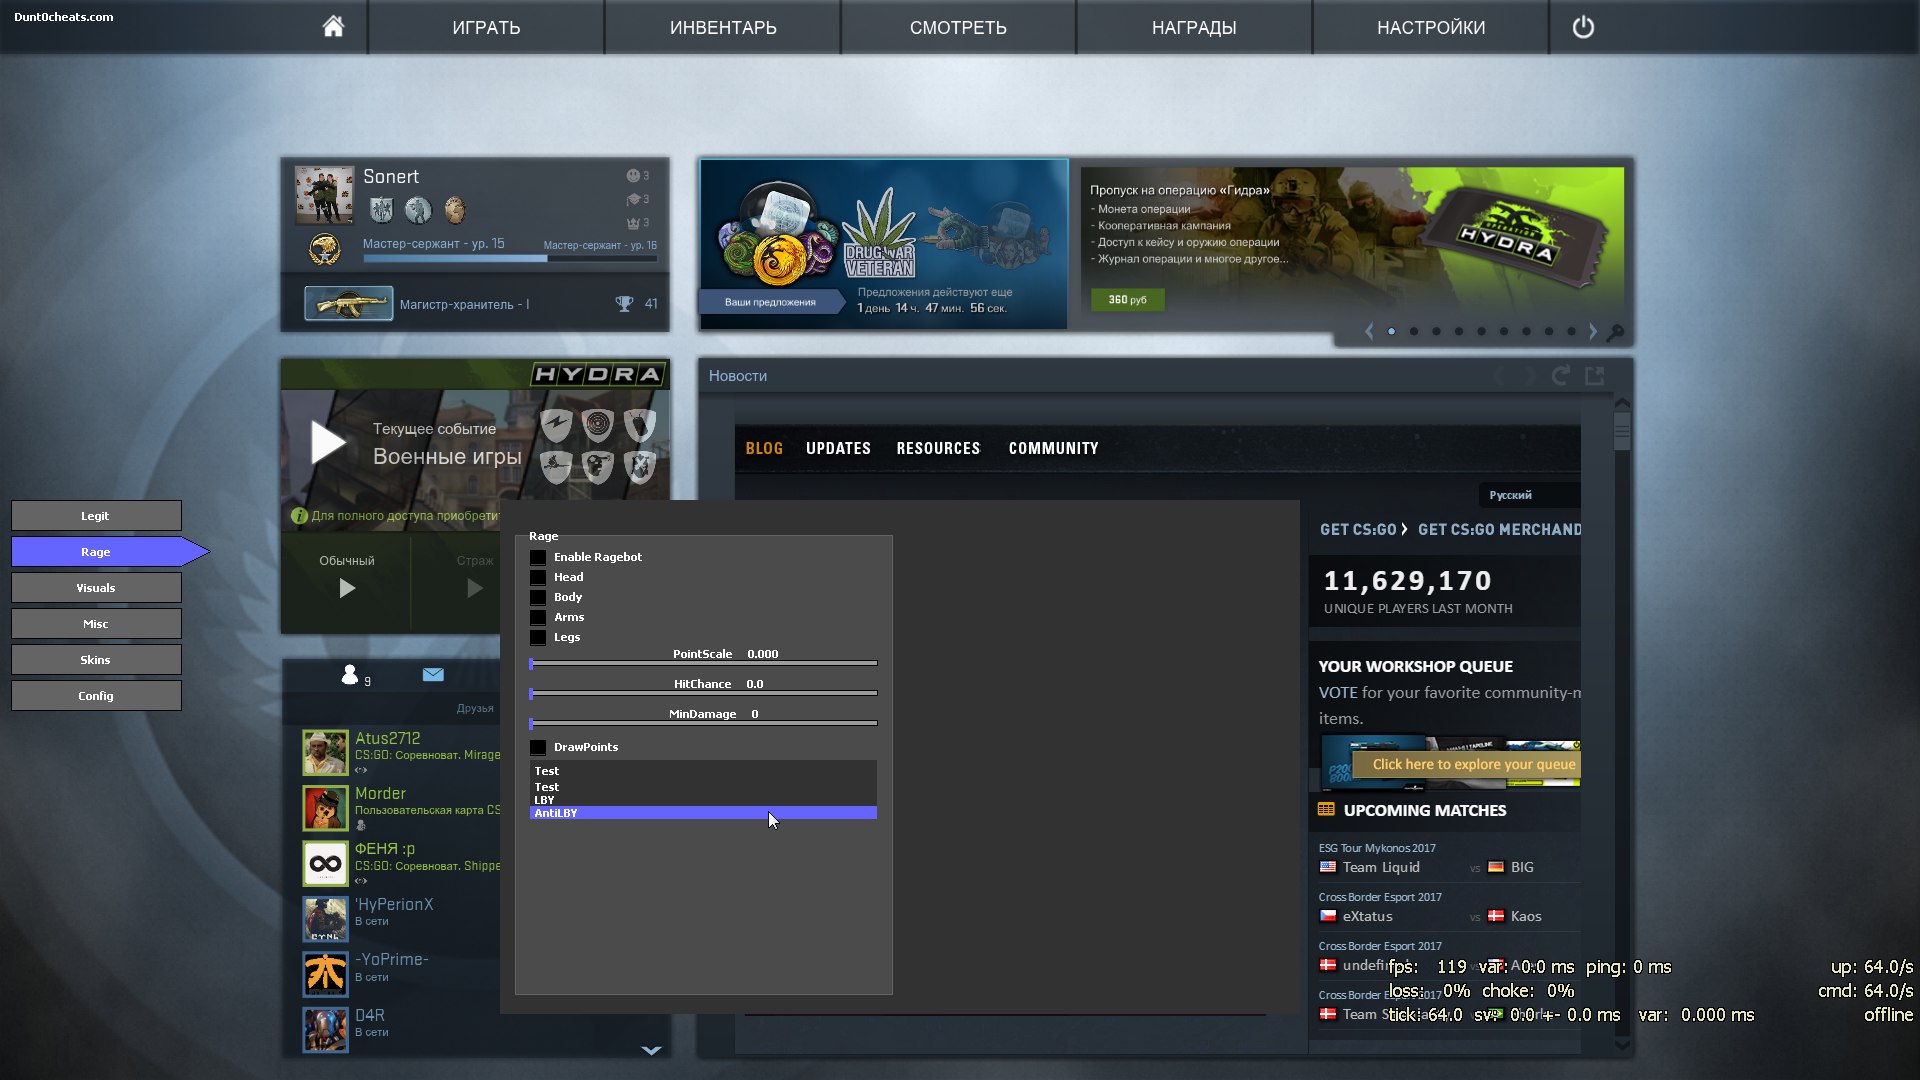Go to next banner with right arrow

pyautogui.click(x=1593, y=331)
